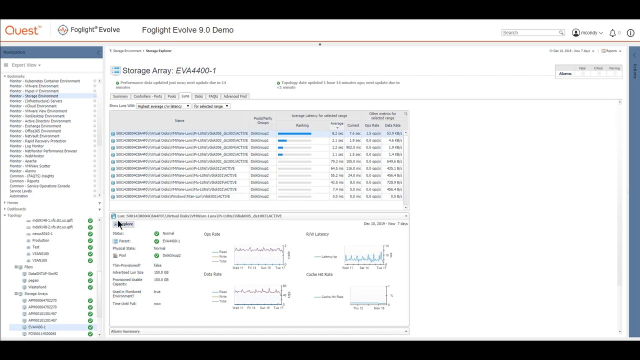Screen dimensions: 640x360
Task: Open the Advanced Find tab
Action: [235, 97]
